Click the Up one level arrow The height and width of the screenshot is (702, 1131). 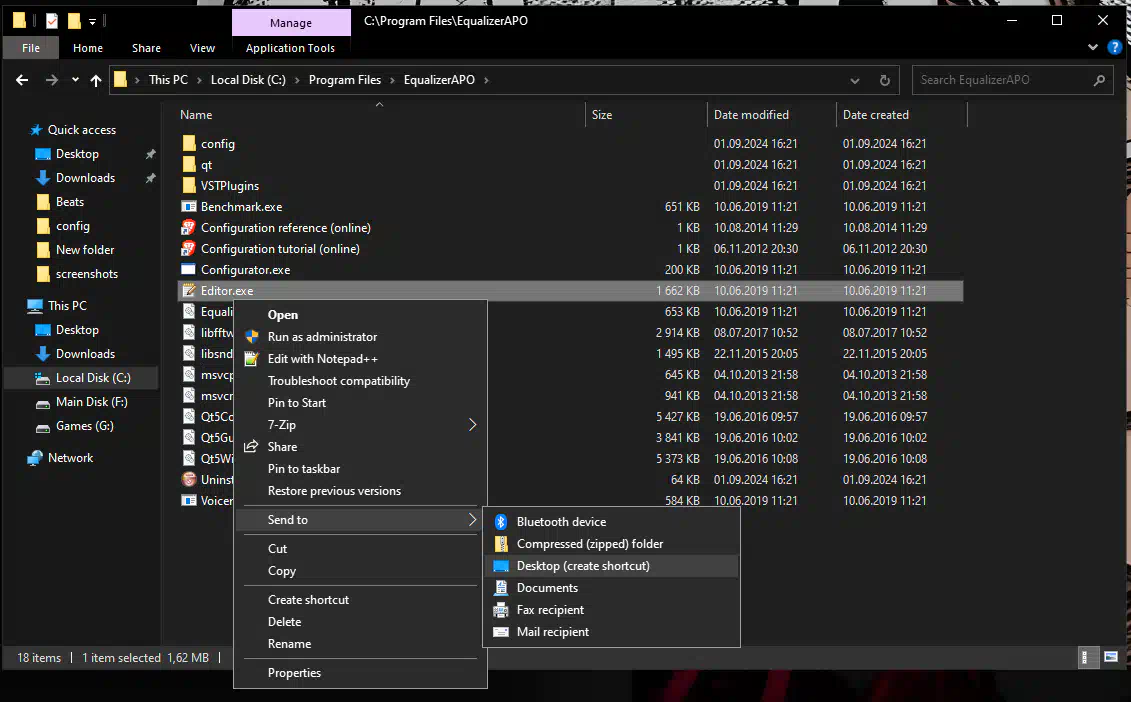click(x=96, y=80)
